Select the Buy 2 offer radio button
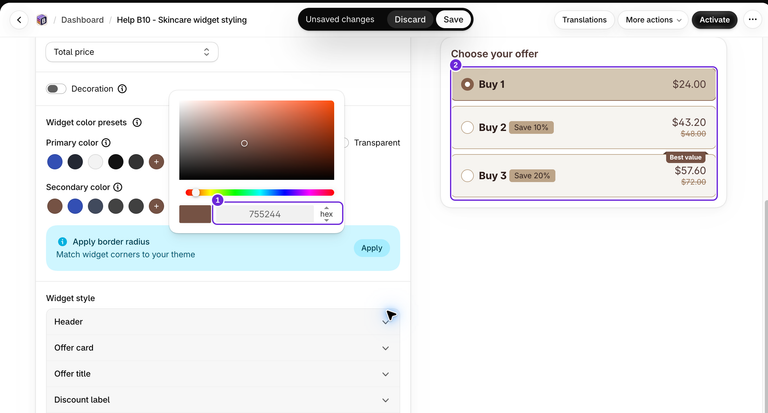This screenshot has height=413, width=768. click(x=467, y=127)
